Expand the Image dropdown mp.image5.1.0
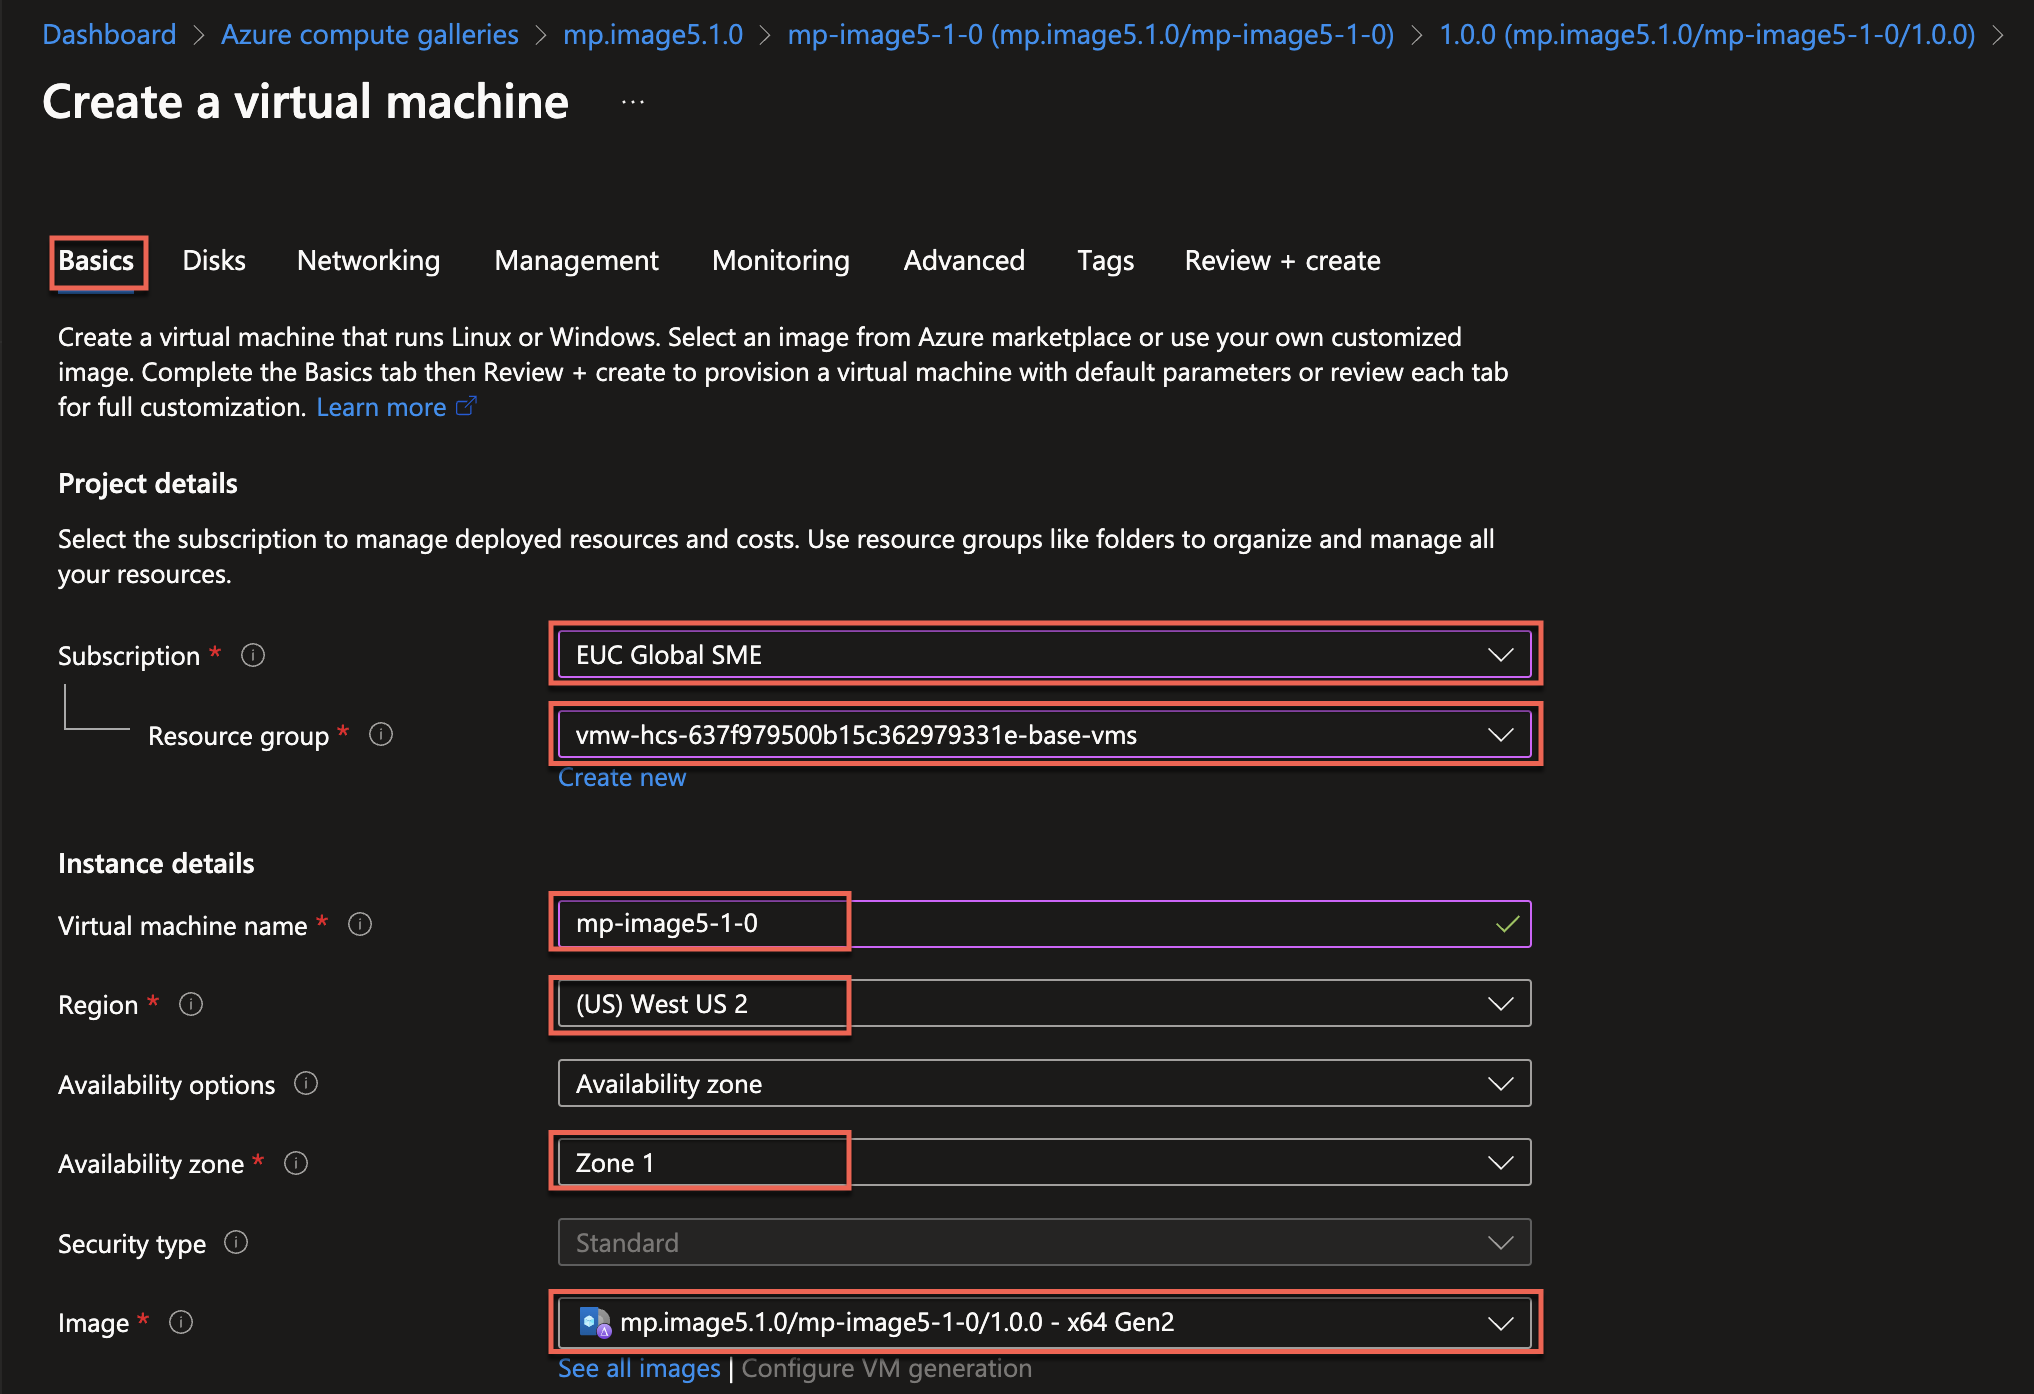 (1044, 1322)
